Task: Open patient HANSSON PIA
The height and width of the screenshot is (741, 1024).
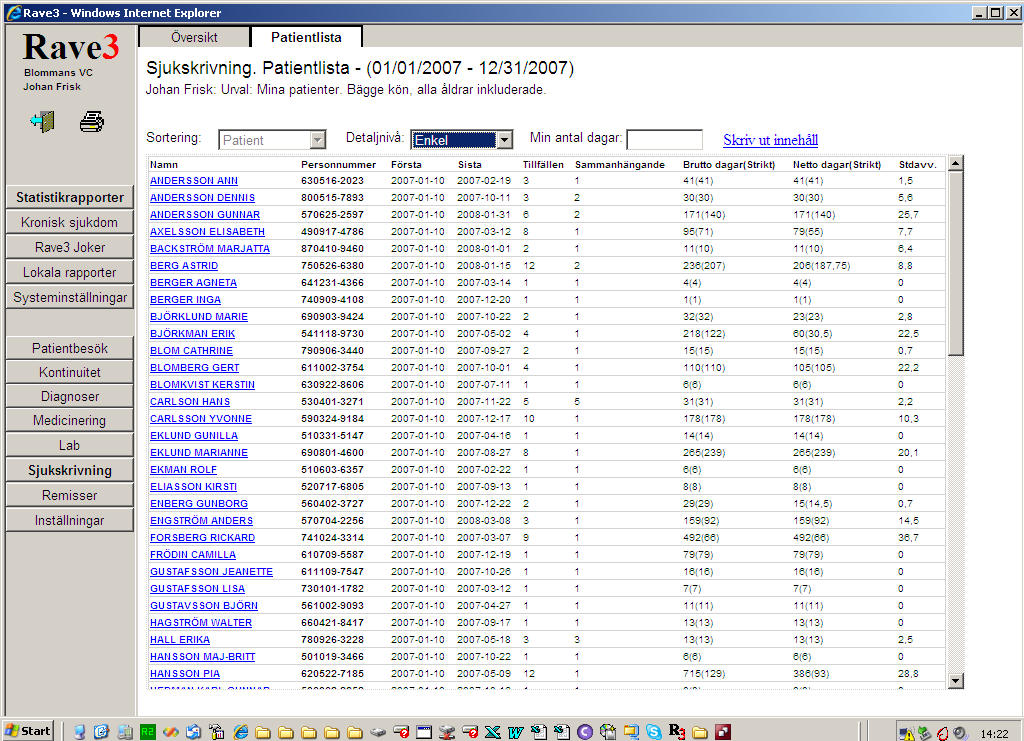Action: click(185, 673)
